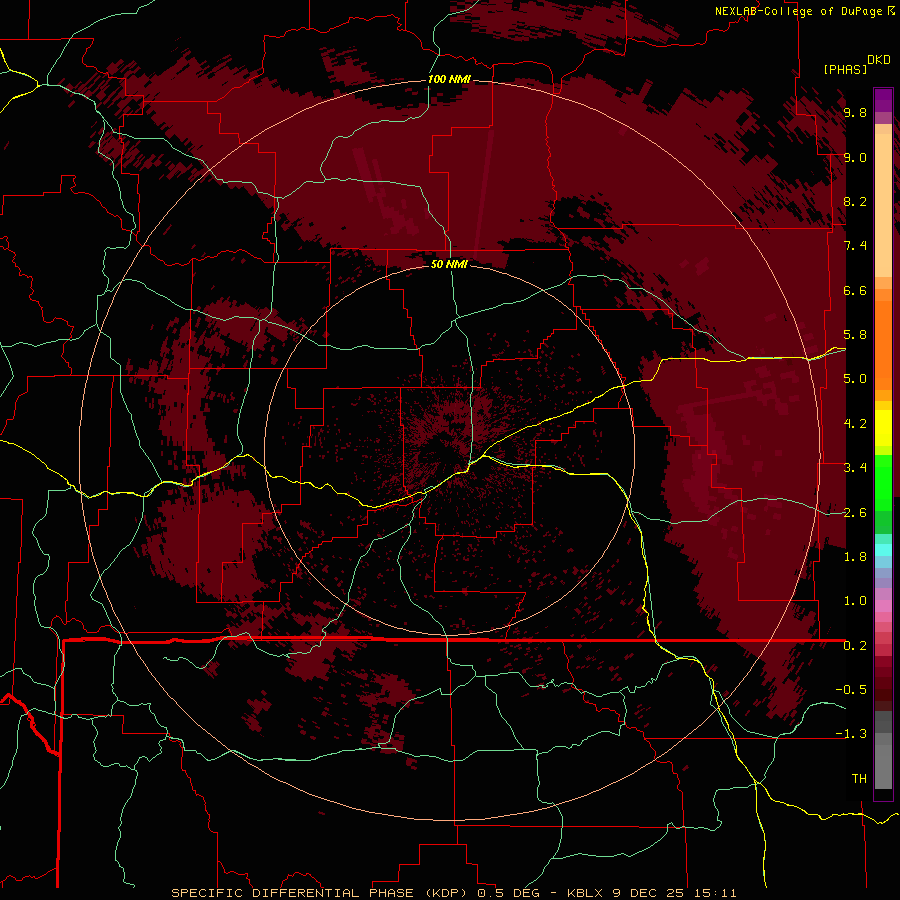Click the -0.5 value on color scale
The width and height of the screenshot is (900, 900).
851,690
